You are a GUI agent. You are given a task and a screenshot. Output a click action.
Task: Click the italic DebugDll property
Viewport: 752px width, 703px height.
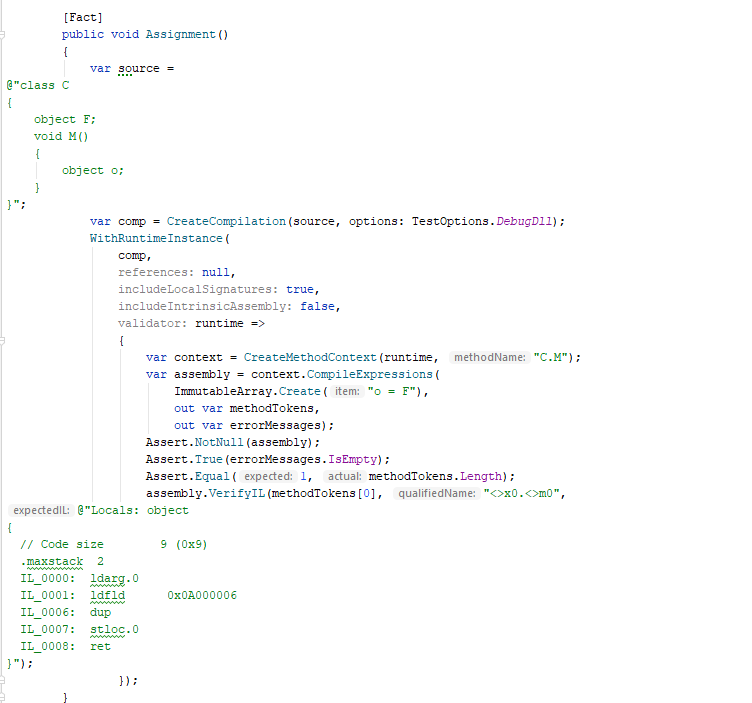pos(524,222)
